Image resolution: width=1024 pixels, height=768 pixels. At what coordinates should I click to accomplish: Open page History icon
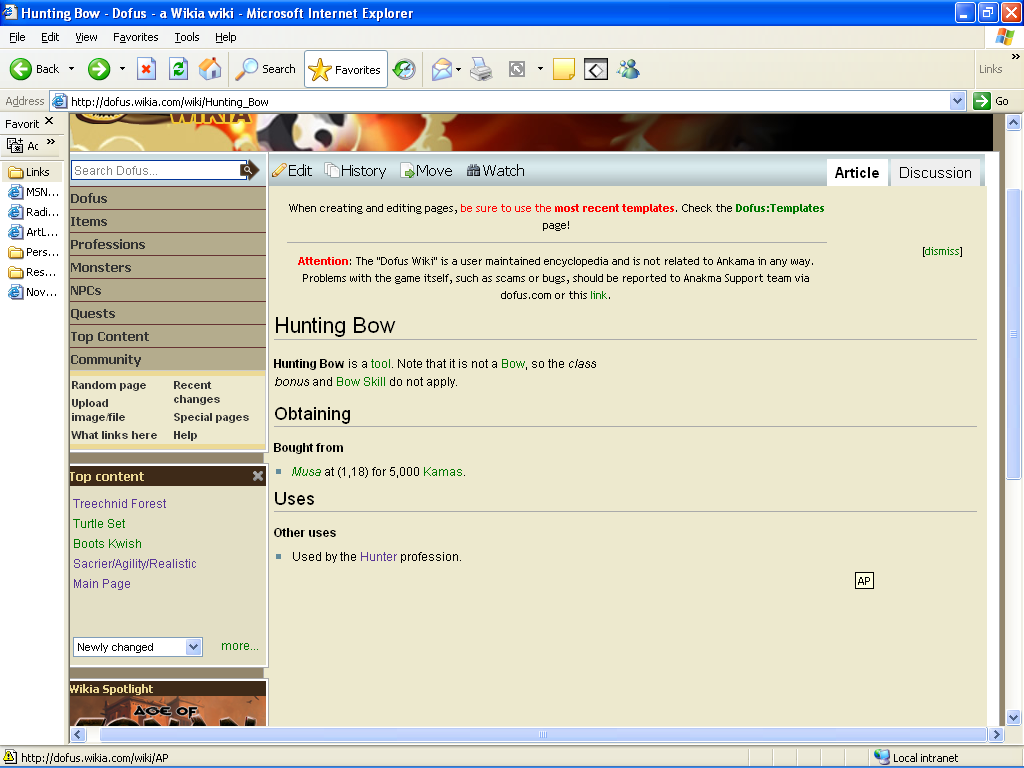coord(332,171)
